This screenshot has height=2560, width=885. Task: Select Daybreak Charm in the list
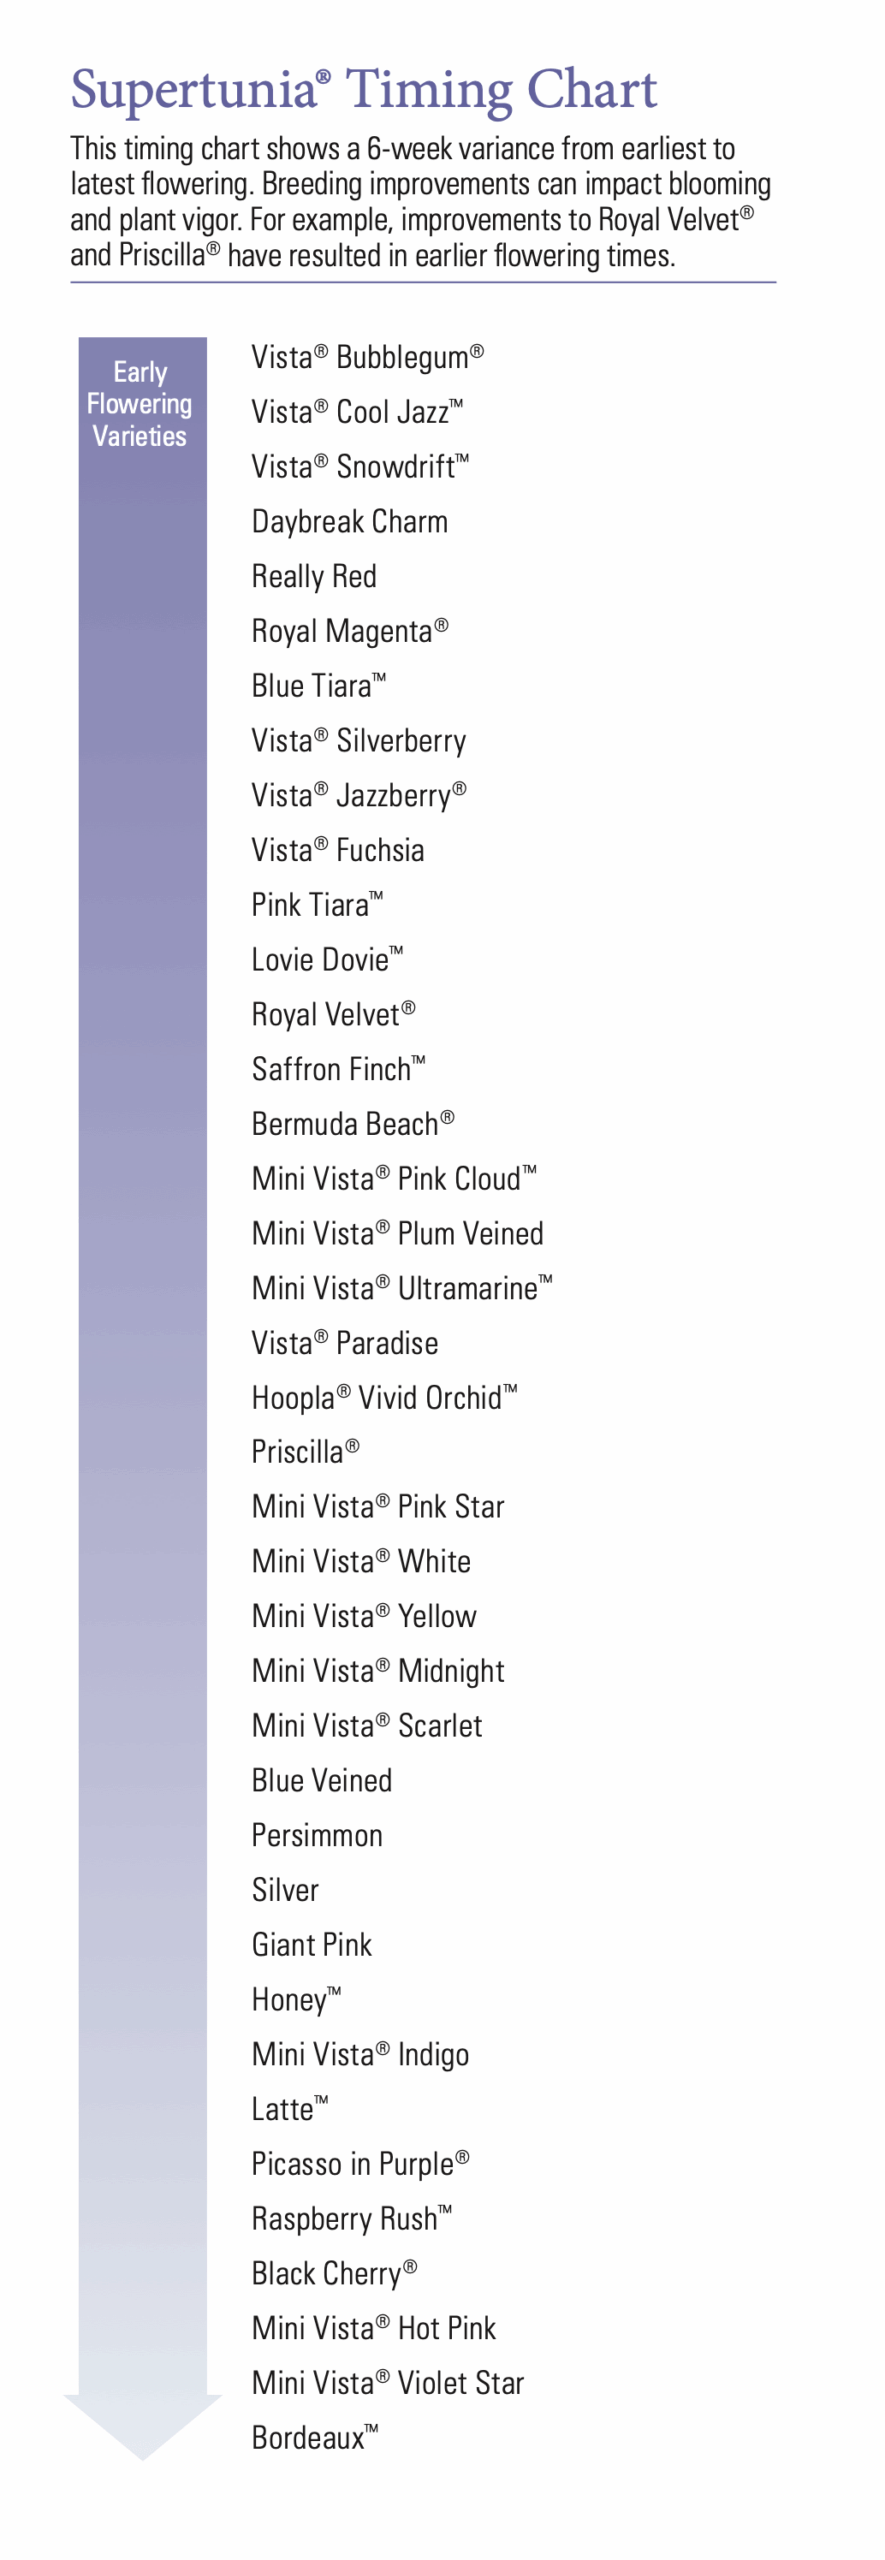pyautogui.click(x=349, y=522)
